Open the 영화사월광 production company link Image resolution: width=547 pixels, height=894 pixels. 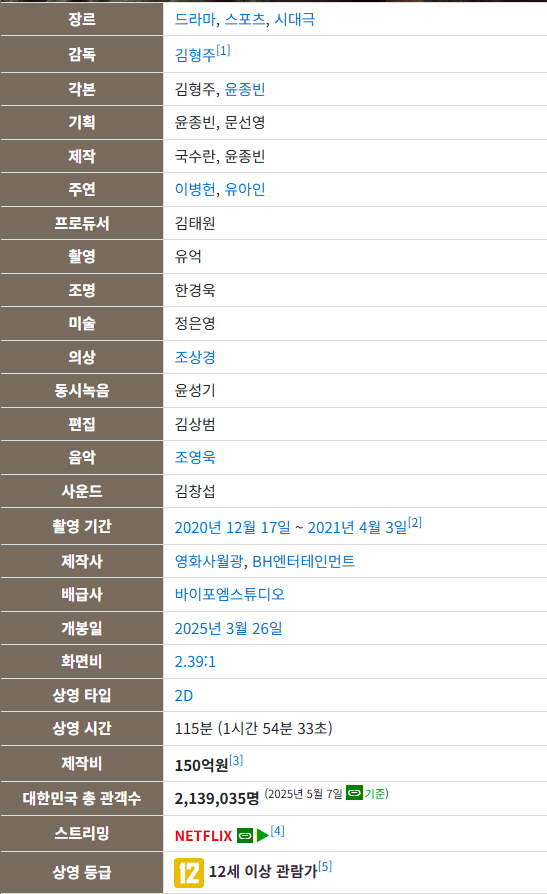(x=209, y=562)
